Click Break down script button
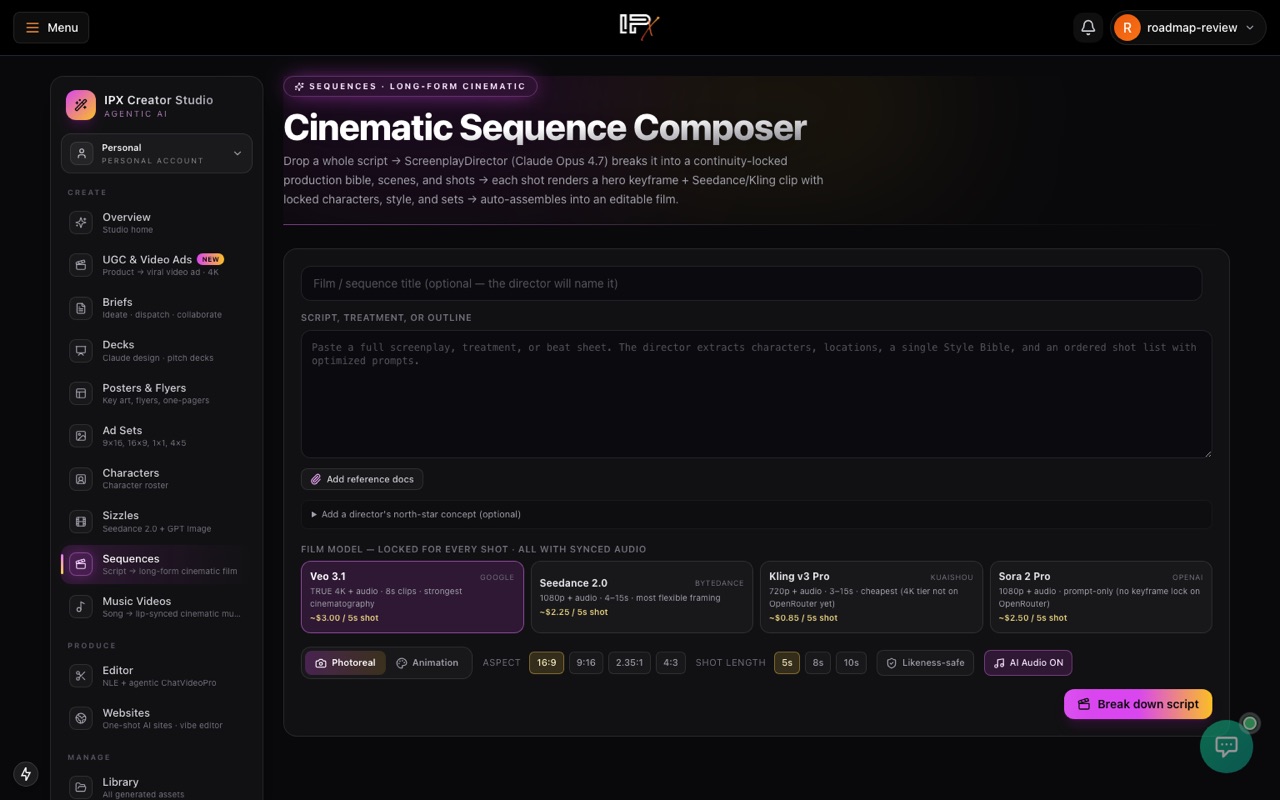Viewport: 1280px width, 800px height. pos(1138,704)
